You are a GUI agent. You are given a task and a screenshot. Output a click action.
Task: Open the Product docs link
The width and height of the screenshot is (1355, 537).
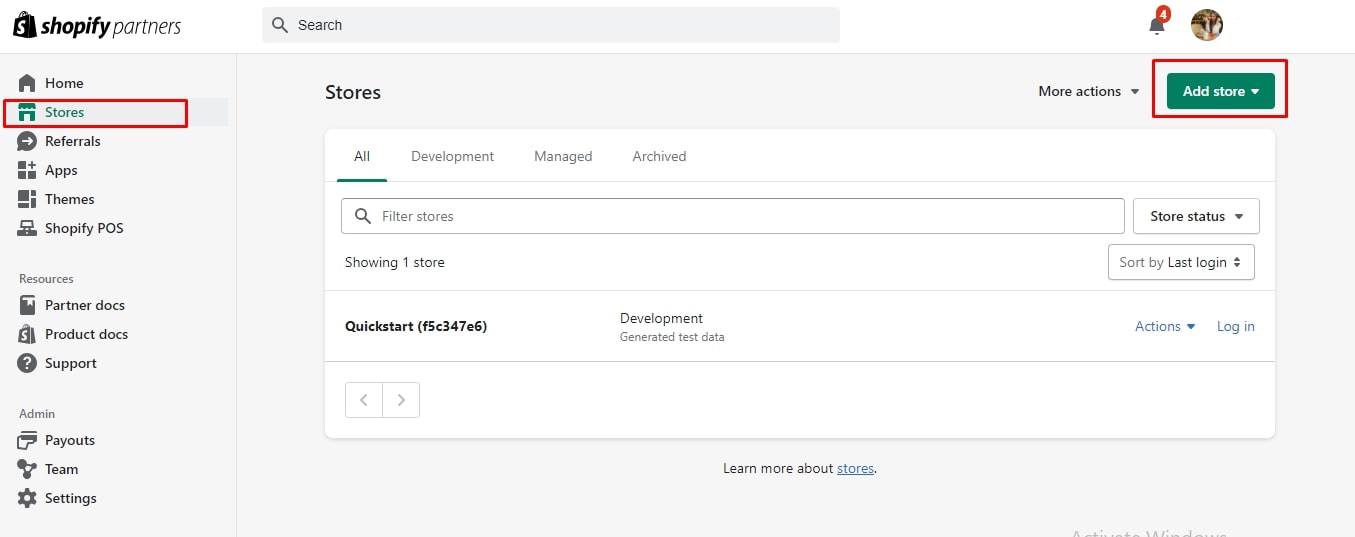click(86, 334)
